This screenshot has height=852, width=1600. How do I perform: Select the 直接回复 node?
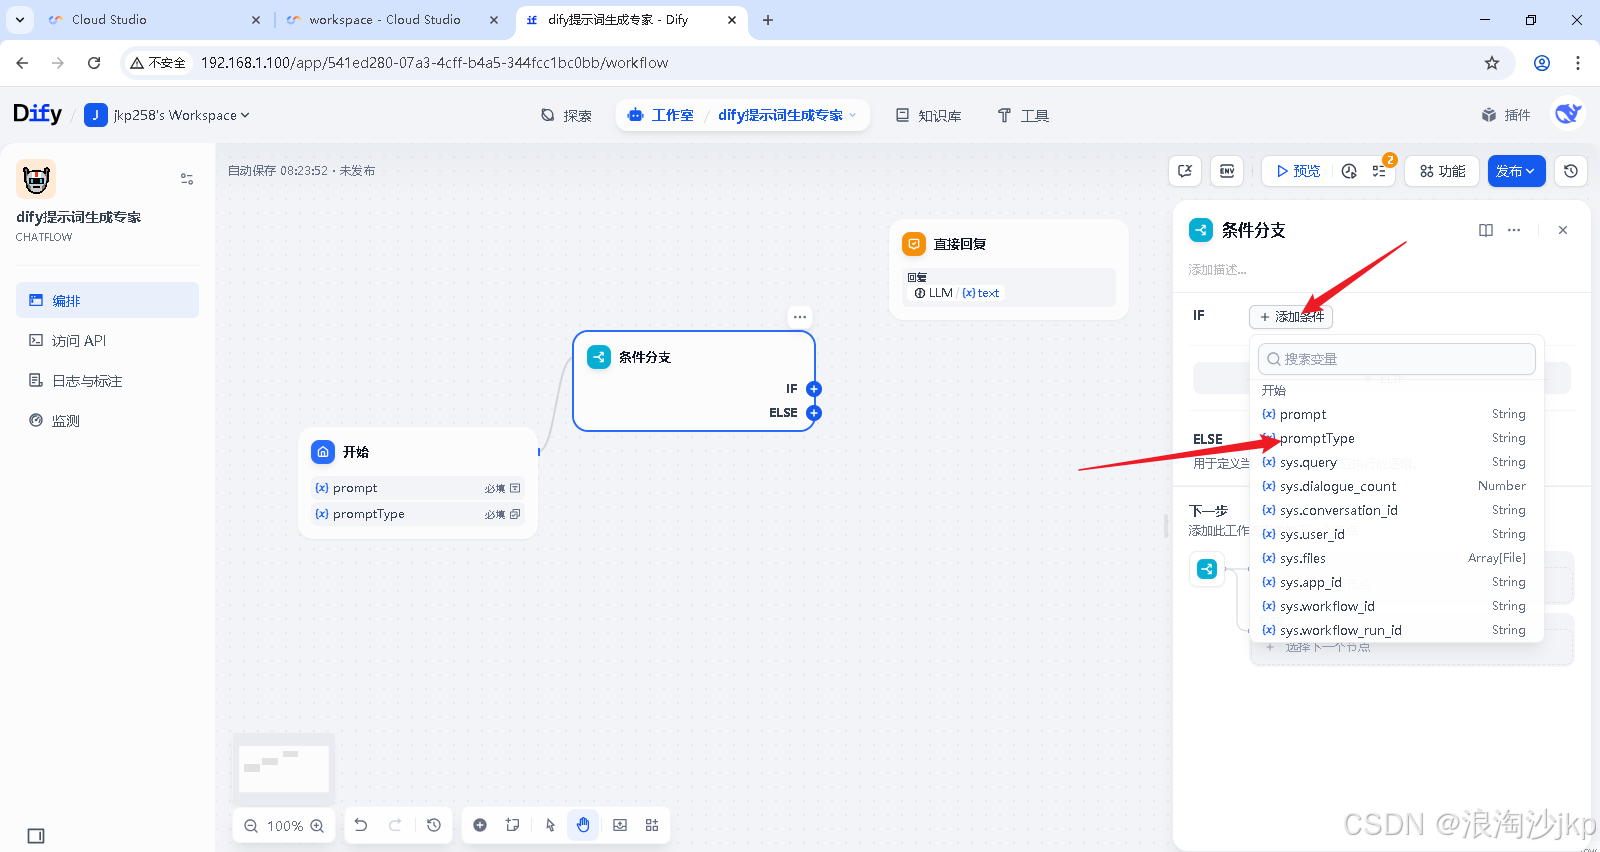pos(1009,270)
